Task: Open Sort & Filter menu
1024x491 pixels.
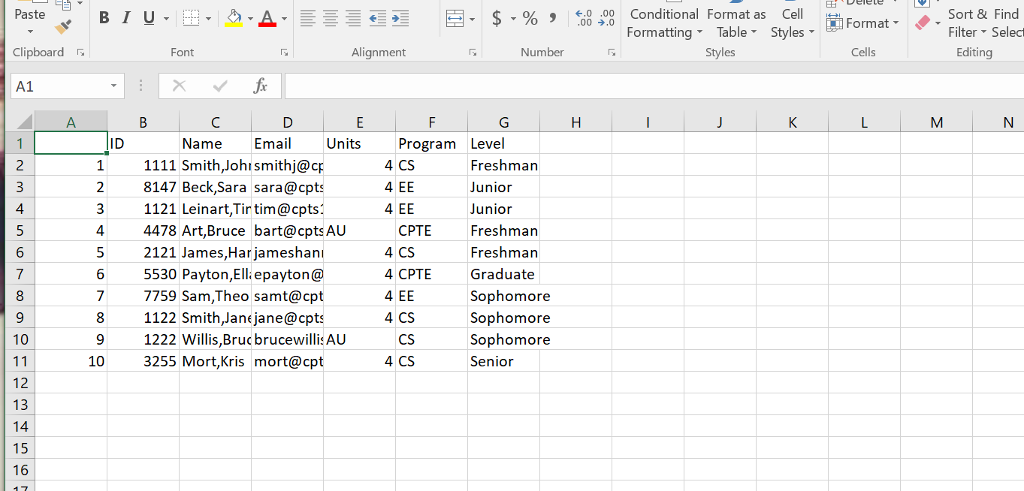Action: 967,23
